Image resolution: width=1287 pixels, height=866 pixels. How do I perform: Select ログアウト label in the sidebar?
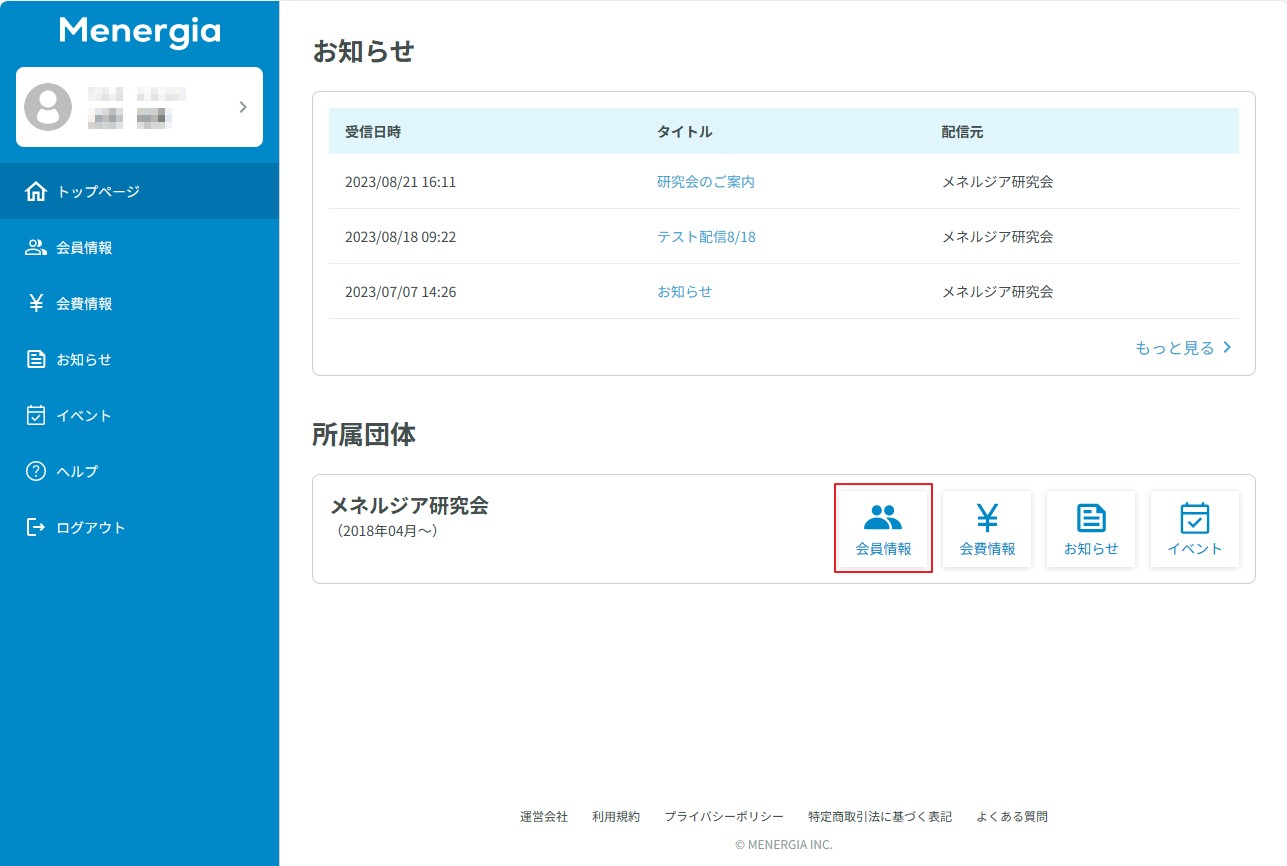pos(91,527)
